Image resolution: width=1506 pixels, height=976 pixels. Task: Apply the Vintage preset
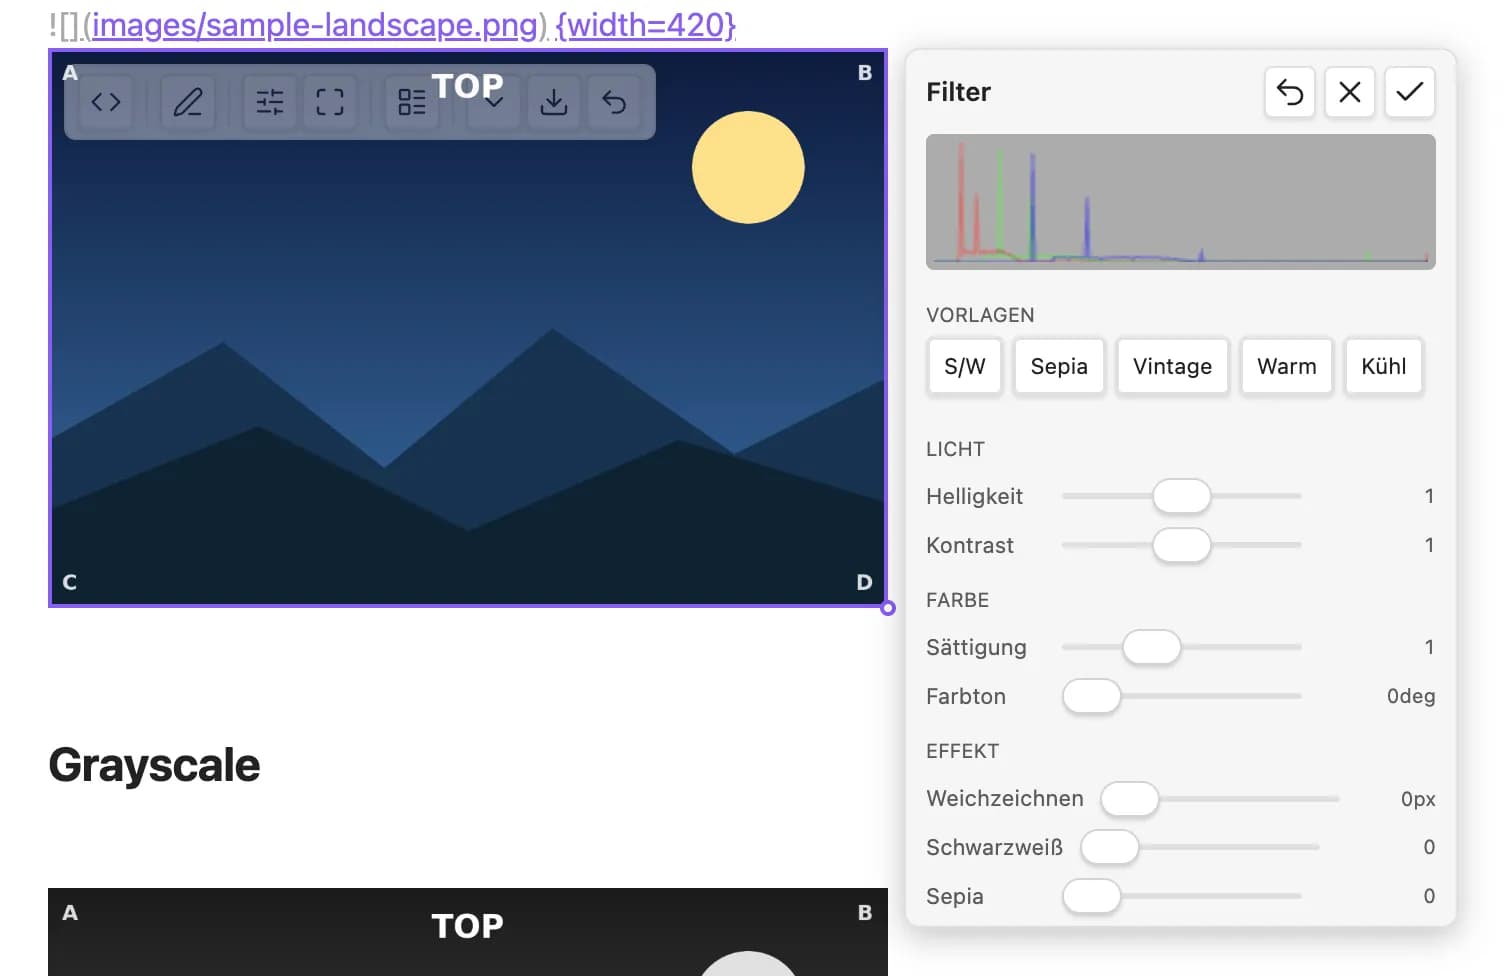point(1172,366)
